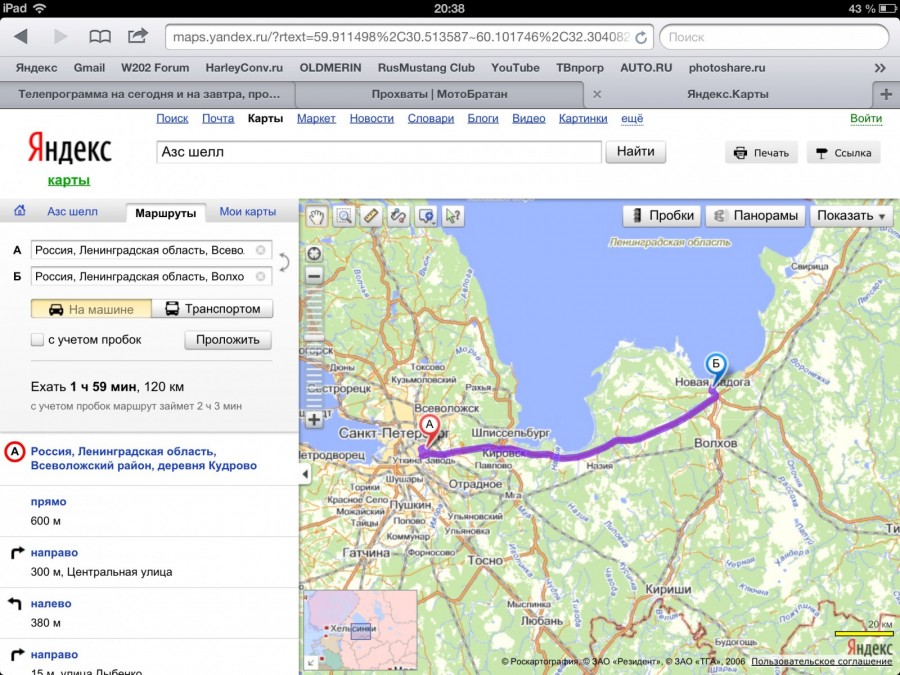Screen dimensions: 900x675
Task: Open the add placemark tool dropdown
Action: (426, 216)
